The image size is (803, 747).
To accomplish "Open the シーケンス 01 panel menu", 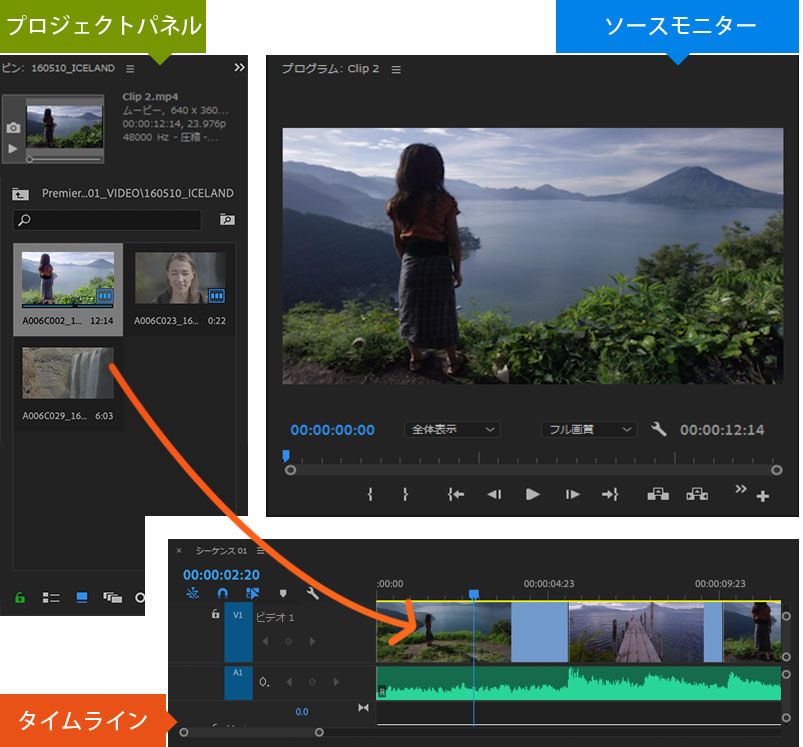I will tap(260, 551).
